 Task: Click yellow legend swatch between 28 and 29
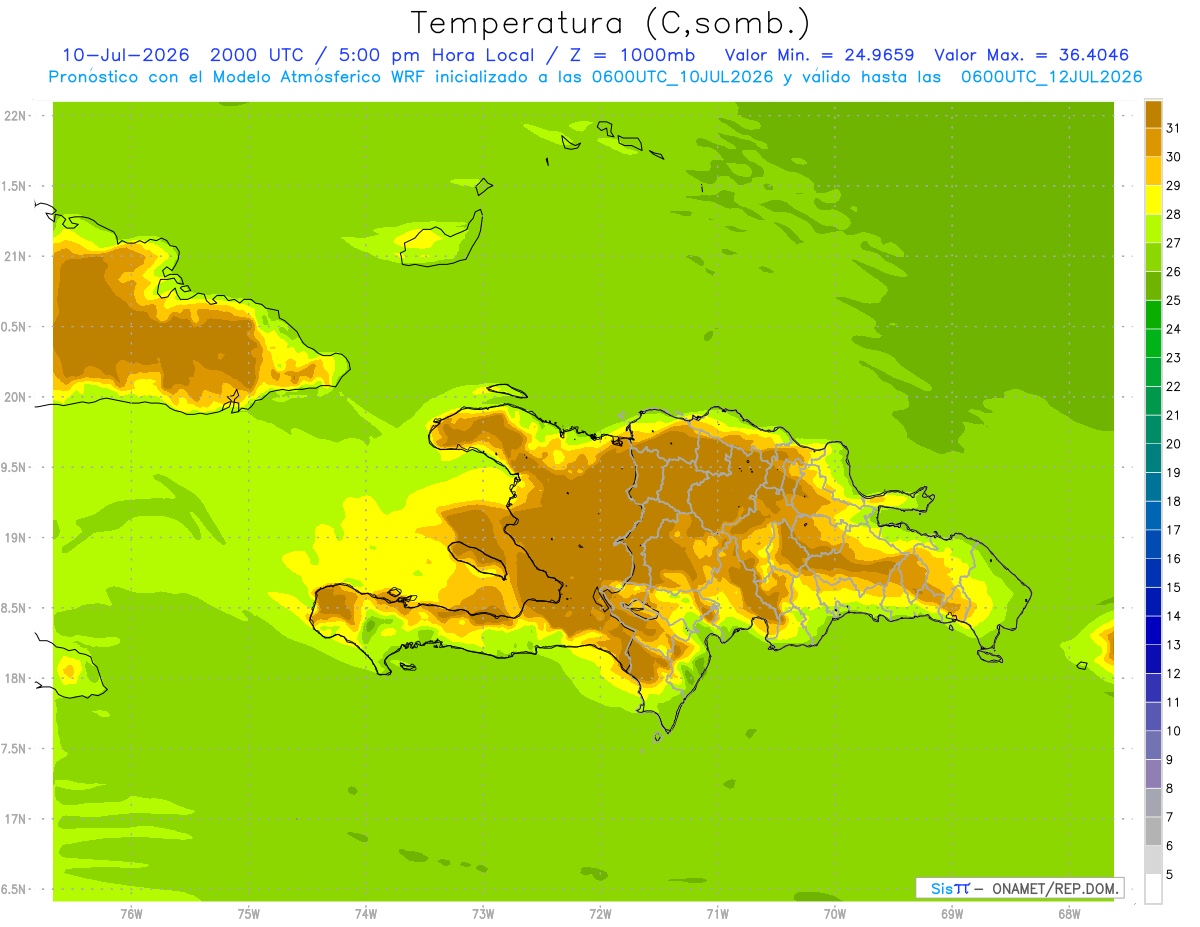tap(1153, 200)
